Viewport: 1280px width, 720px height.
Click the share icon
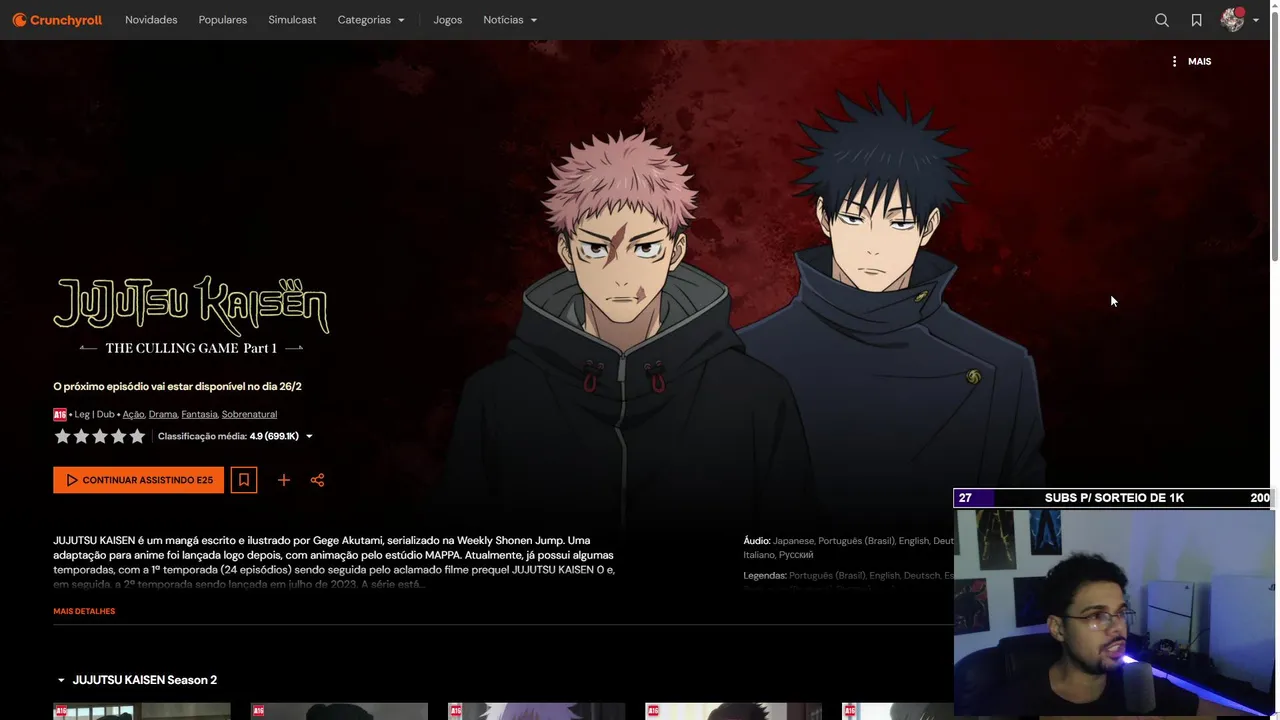point(317,480)
